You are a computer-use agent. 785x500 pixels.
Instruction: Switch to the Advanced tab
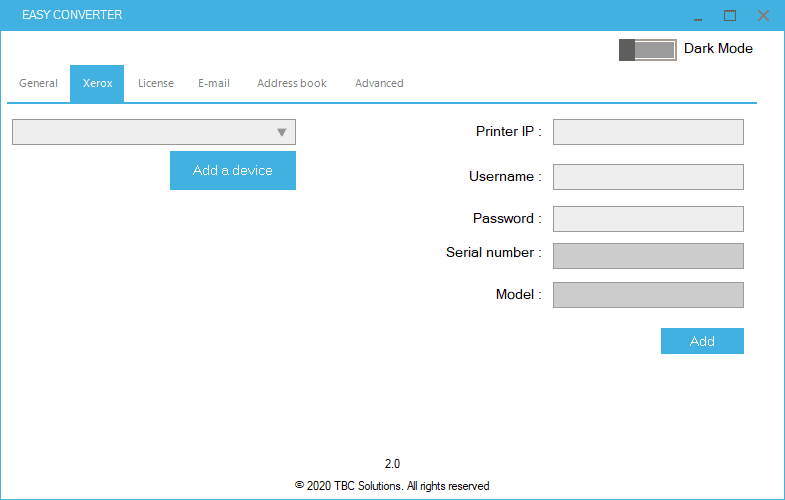[379, 83]
